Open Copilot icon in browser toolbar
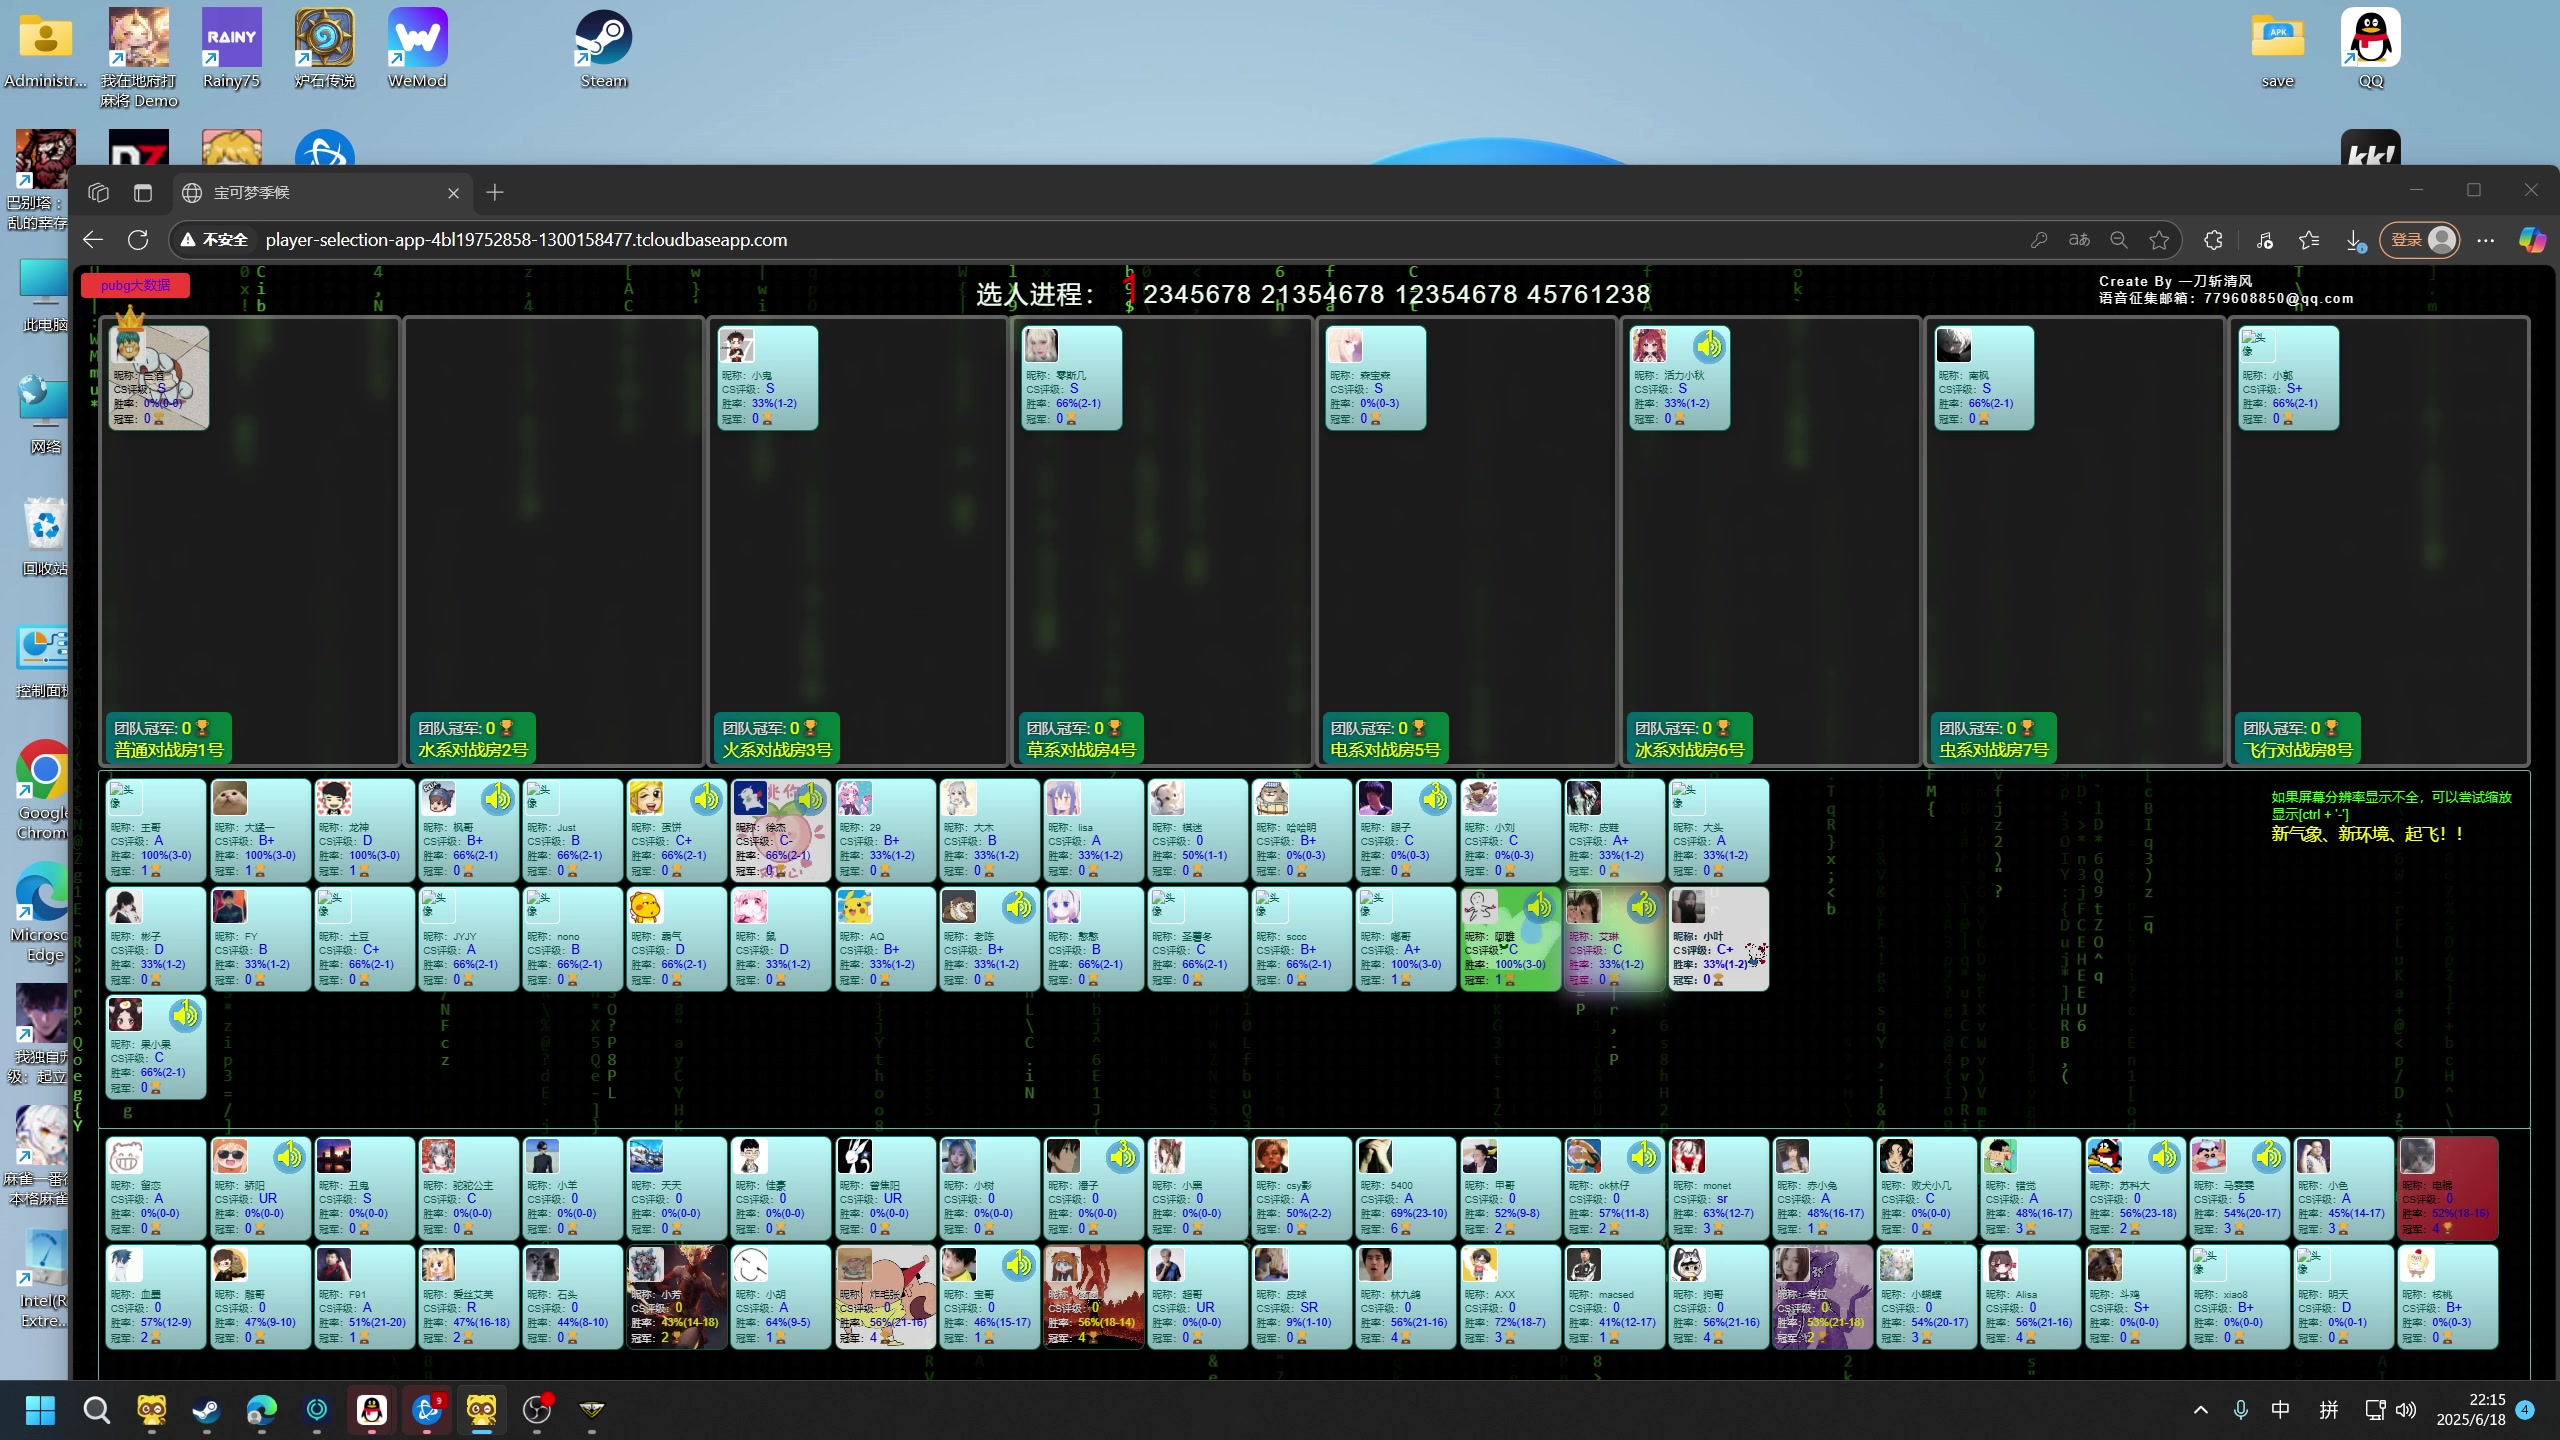The height and width of the screenshot is (1440, 2560). coord(2532,240)
